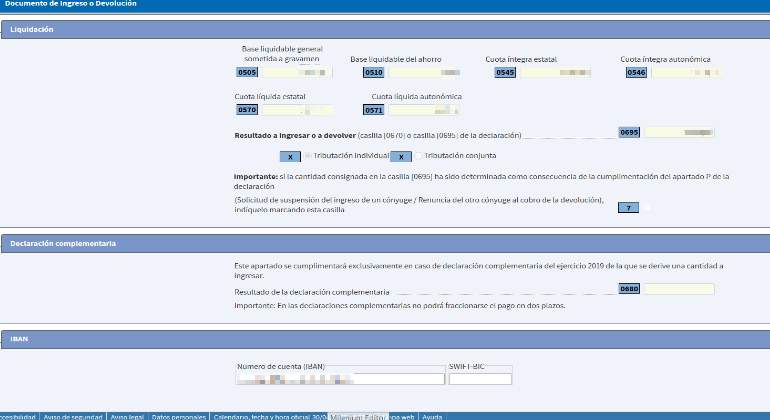770x420 pixels.
Task: Click the complementary result field 0680
Action: (679, 289)
